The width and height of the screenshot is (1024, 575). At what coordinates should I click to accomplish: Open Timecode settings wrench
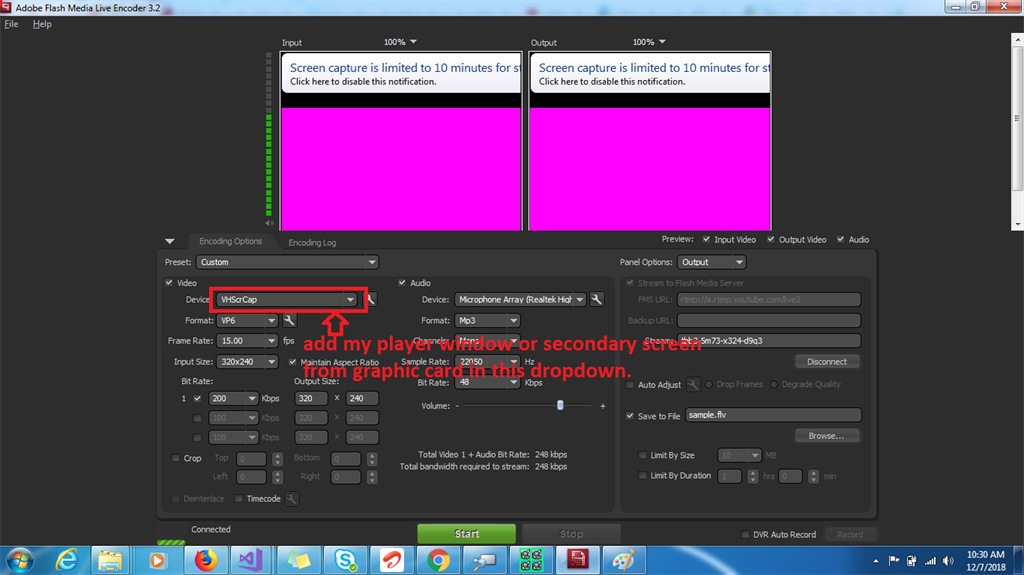tap(291, 499)
